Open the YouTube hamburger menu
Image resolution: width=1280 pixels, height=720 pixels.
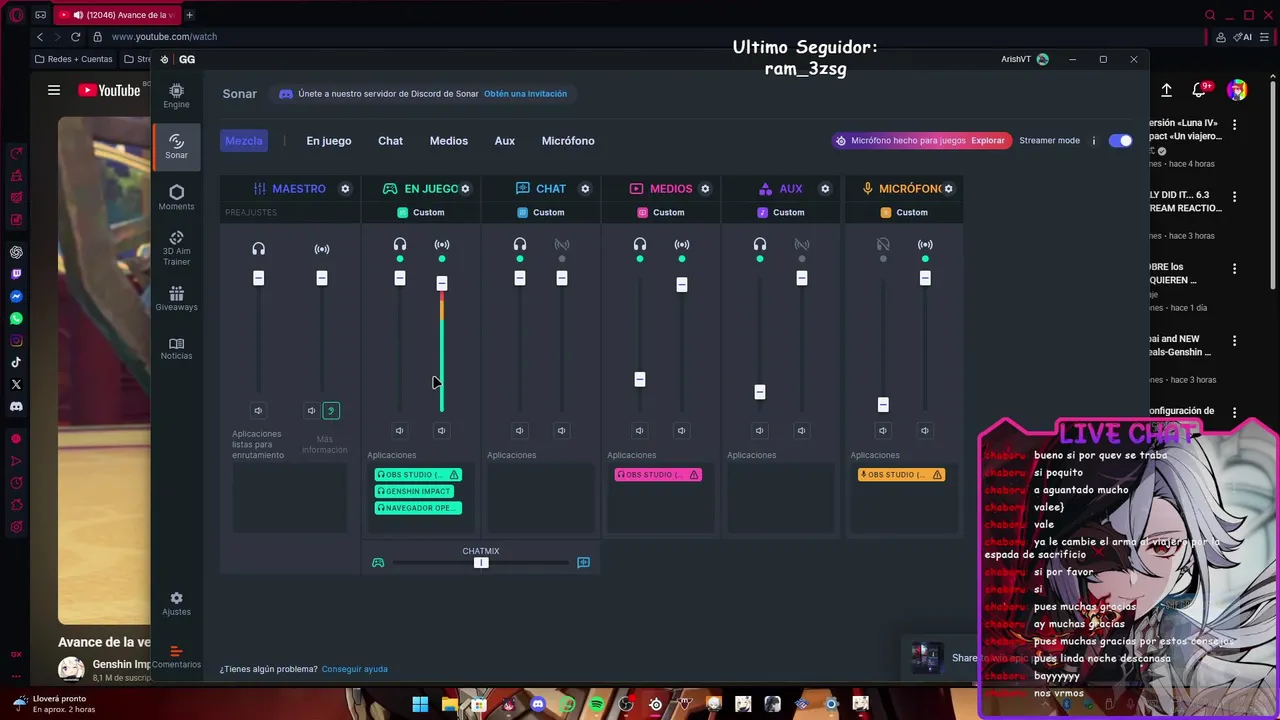click(54, 90)
